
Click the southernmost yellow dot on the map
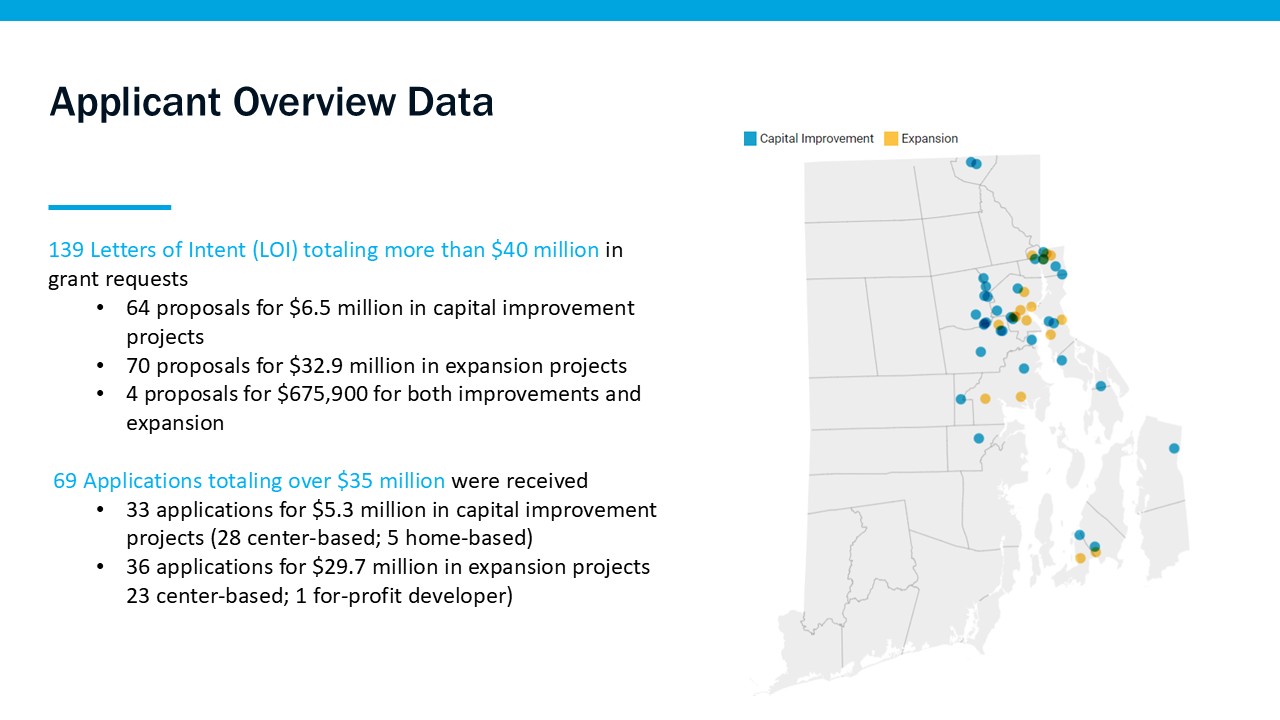click(x=1080, y=558)
